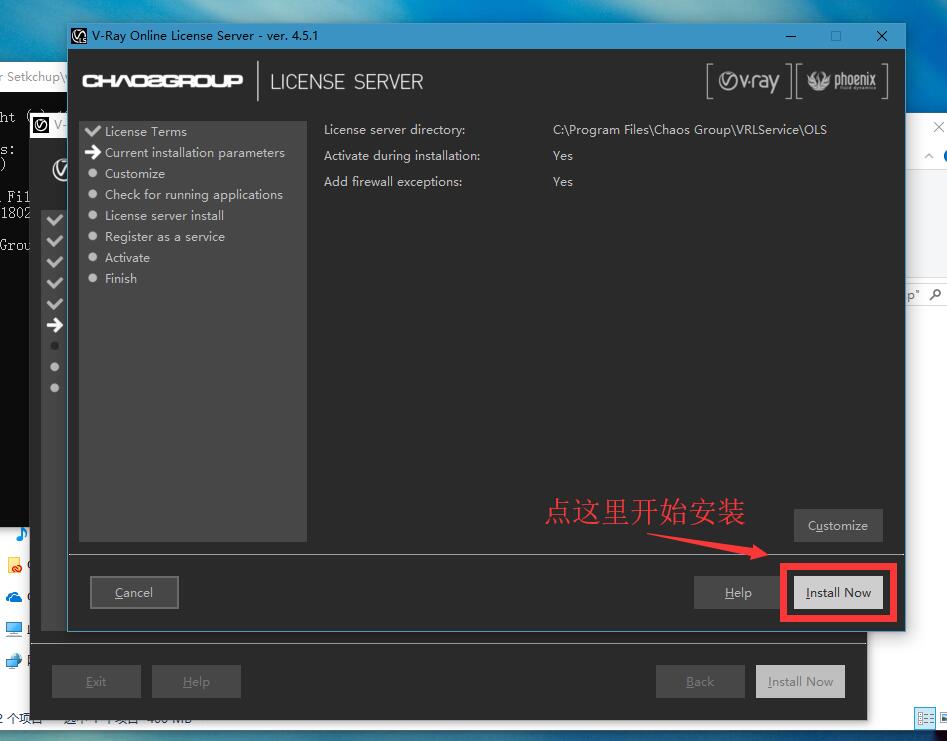Click the license server directory path text
This screenshot has width=947, height=741.
[x=690, y=130]
